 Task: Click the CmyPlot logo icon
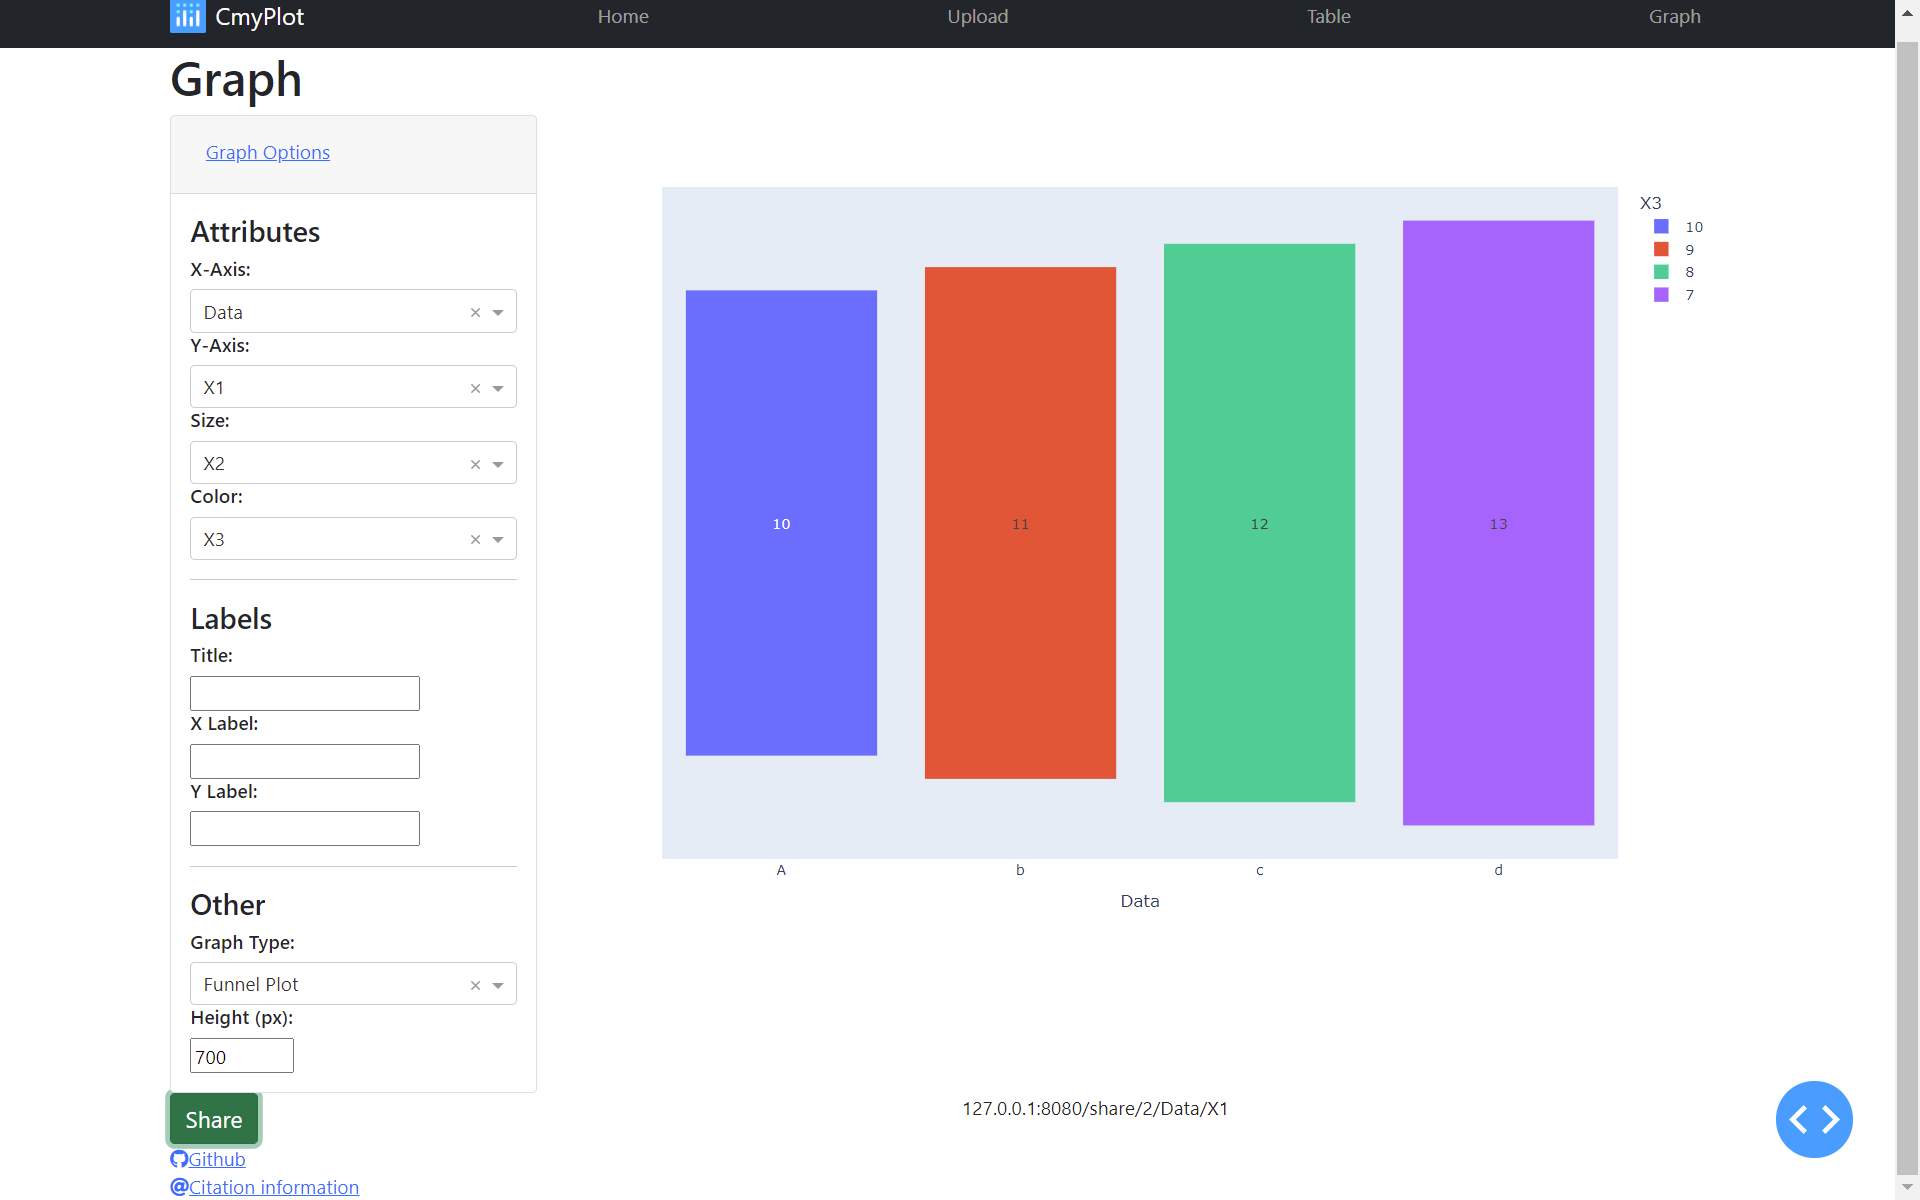pos(187,16)
